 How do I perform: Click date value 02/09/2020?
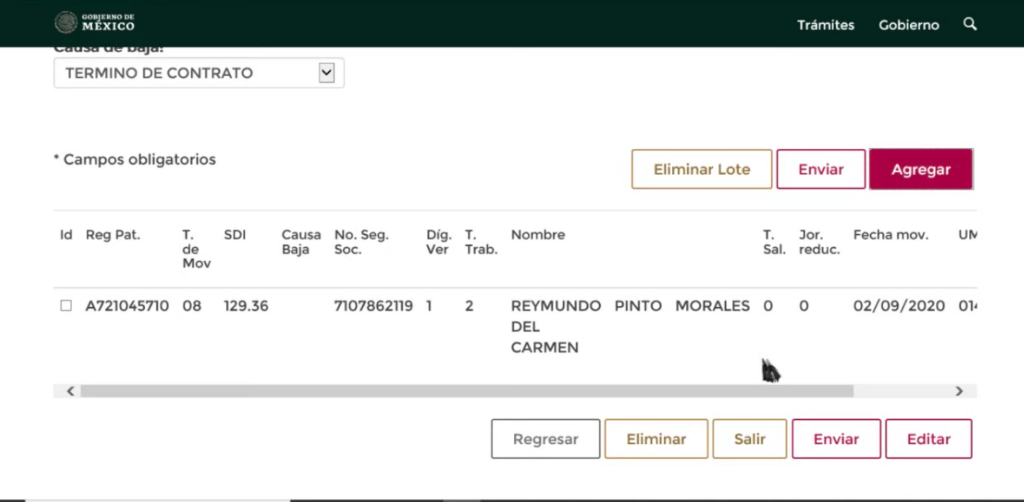point(899,306)
